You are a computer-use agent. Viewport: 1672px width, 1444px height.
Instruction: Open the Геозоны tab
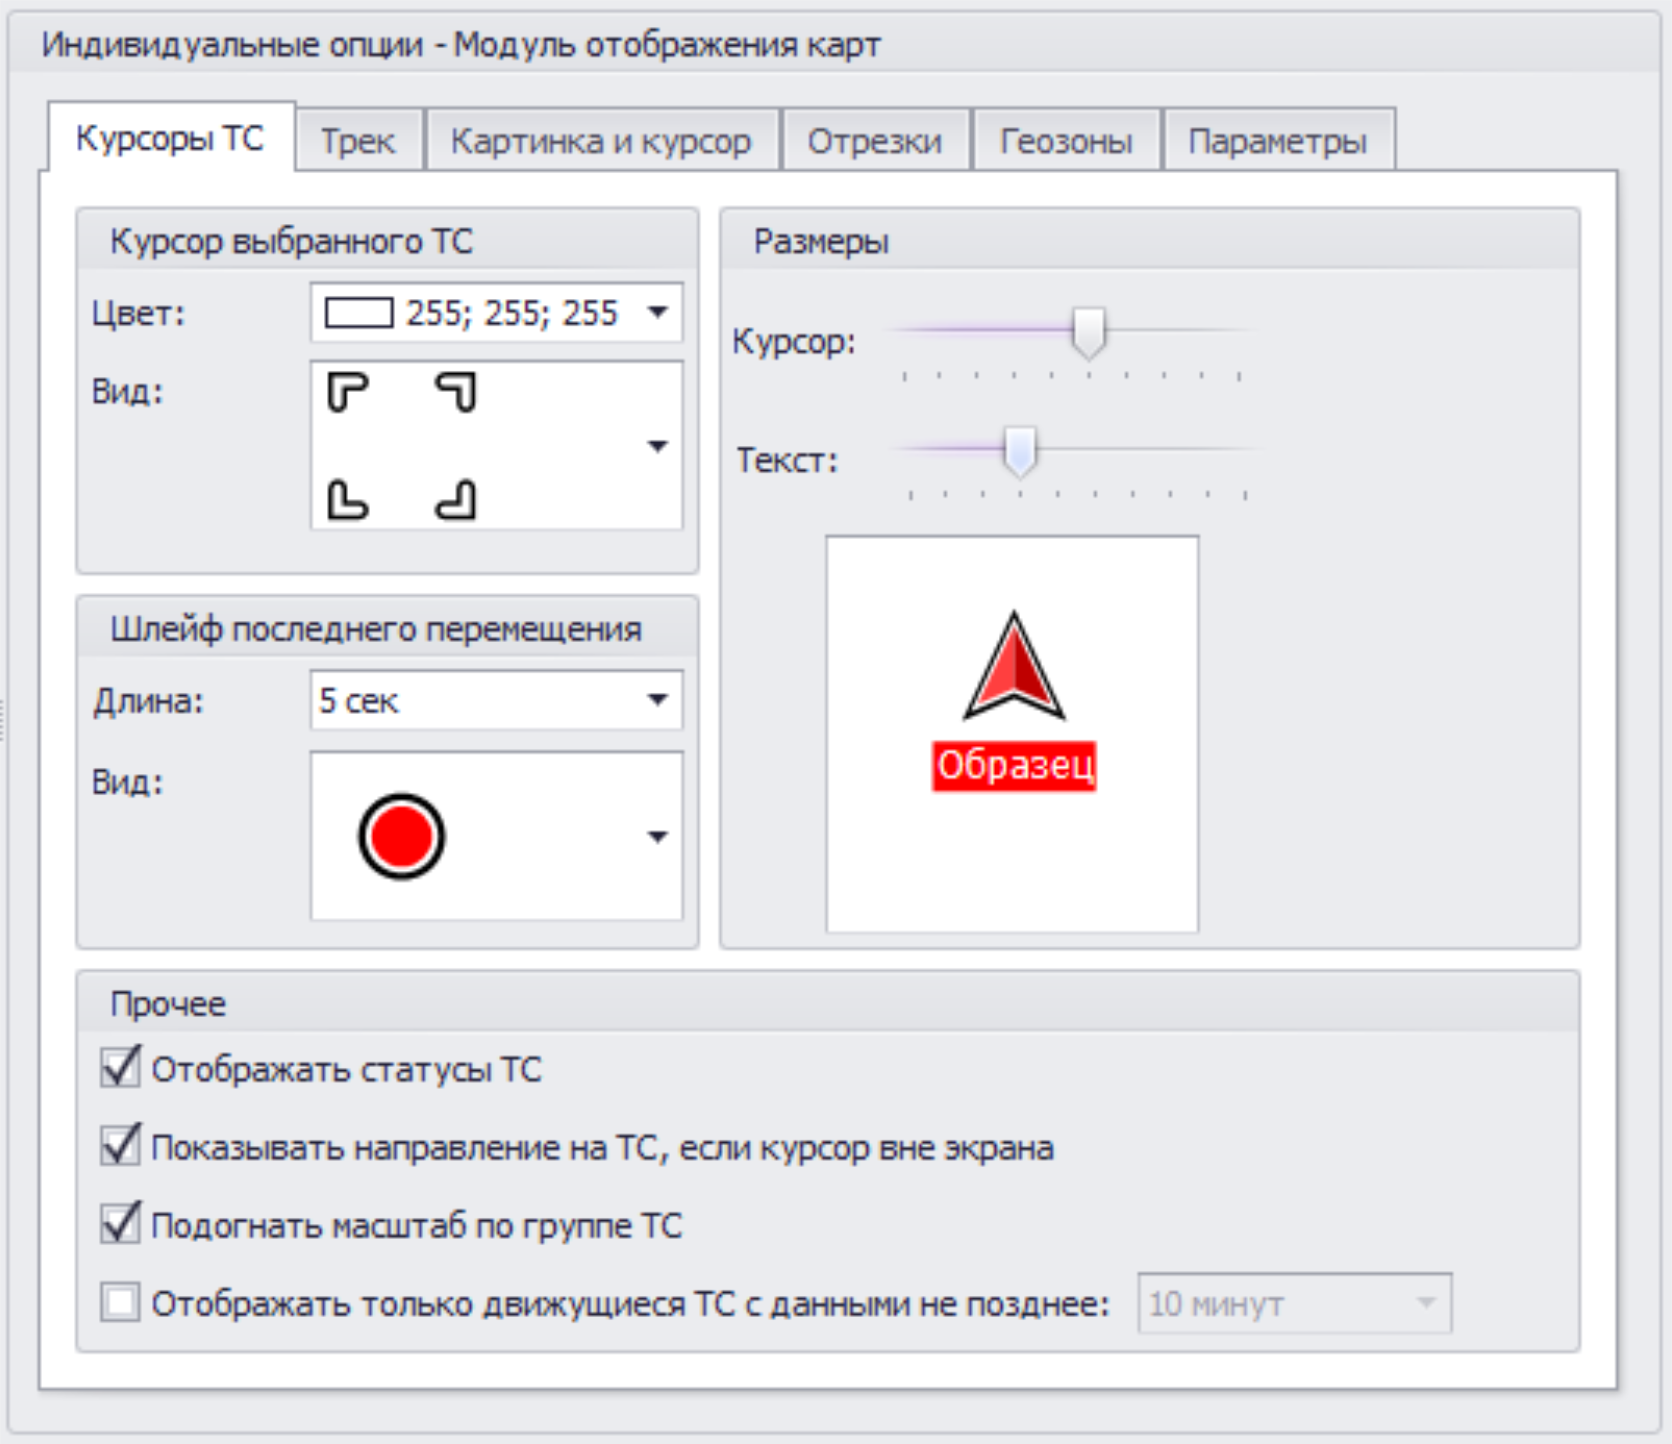tap(1066, 141)
